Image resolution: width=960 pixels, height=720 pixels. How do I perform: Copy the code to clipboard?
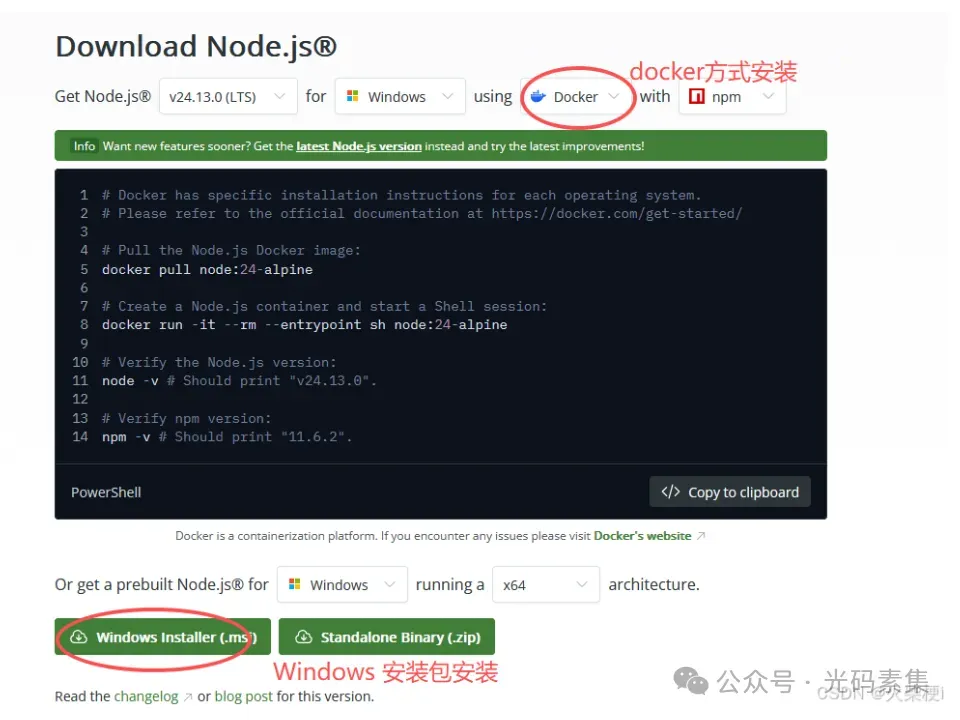[730, 492]
